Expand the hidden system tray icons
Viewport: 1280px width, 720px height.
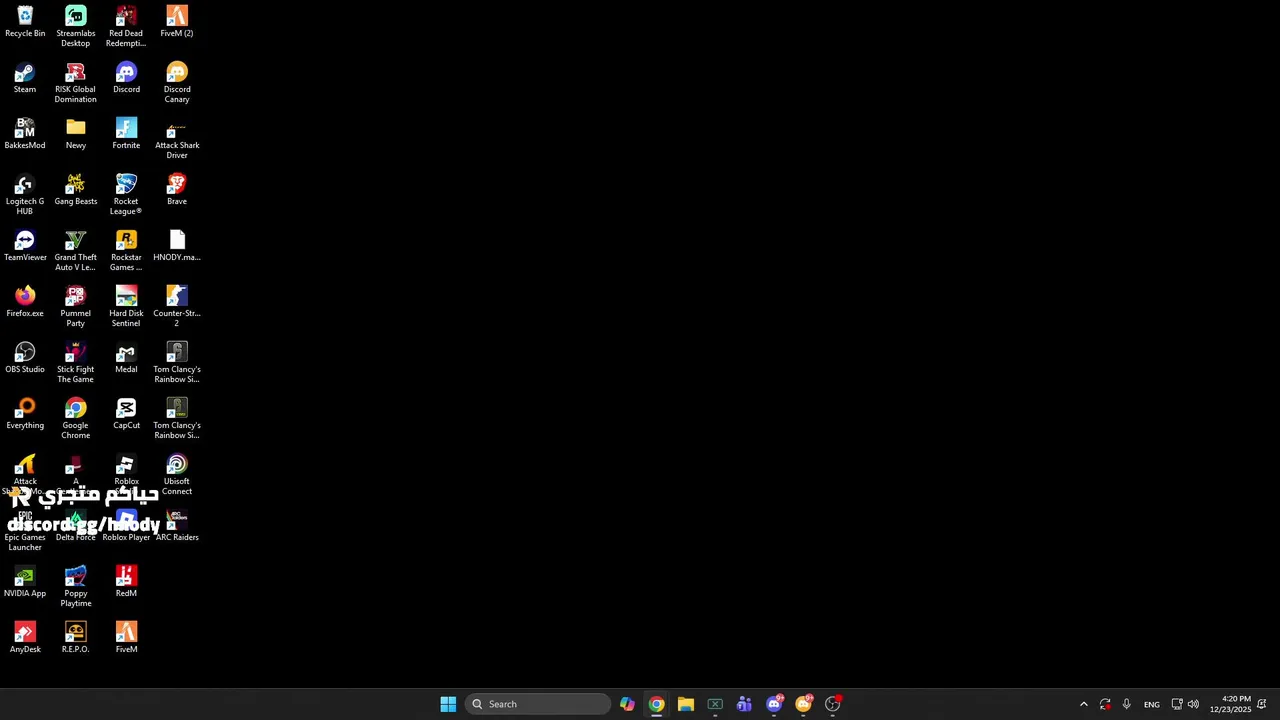click(1083, 704)
